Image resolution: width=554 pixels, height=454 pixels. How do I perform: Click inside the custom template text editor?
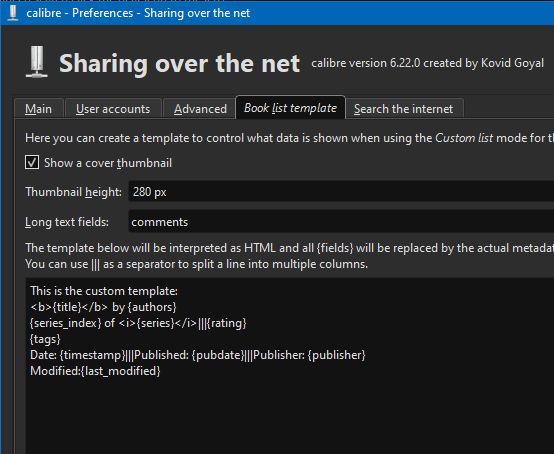pyautogui.click(x=290, y=366)
